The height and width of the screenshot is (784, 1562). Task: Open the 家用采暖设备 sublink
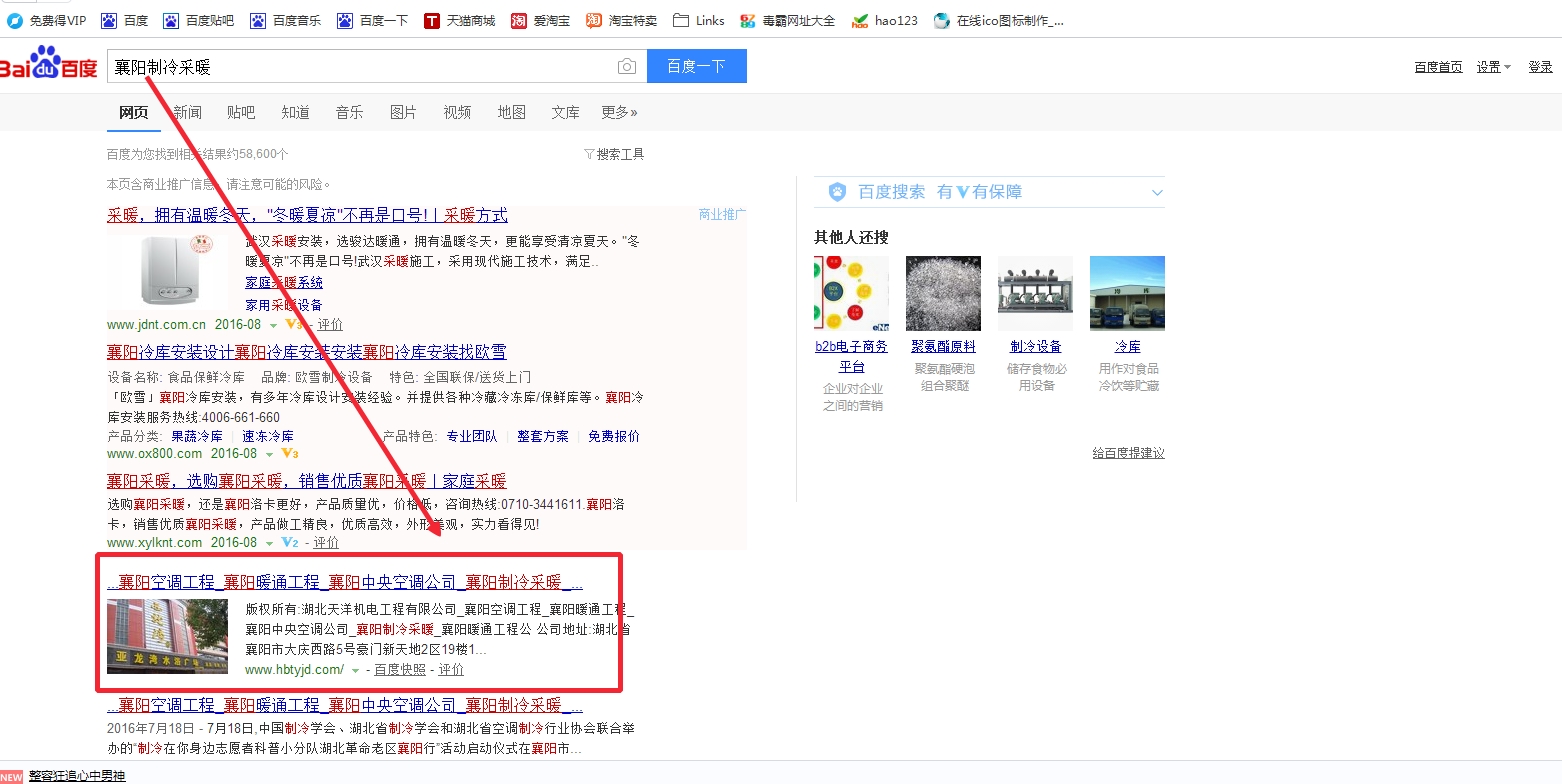[284, 305]
